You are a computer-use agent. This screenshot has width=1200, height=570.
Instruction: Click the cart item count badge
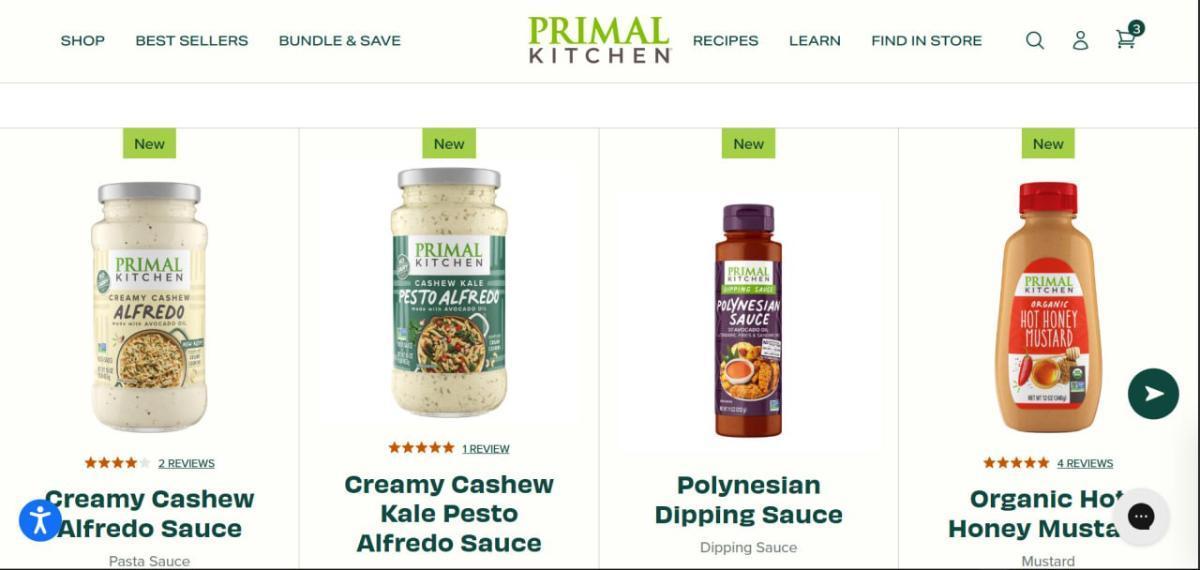point(1136,28)
